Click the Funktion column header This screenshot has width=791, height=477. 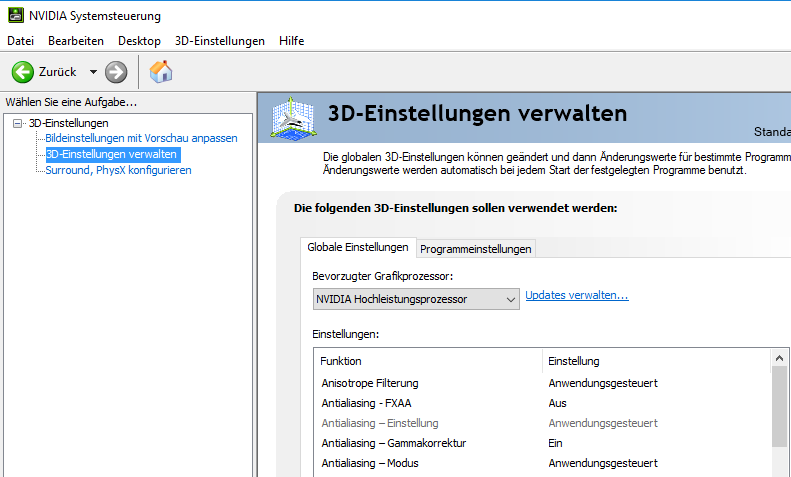(429, 361)
